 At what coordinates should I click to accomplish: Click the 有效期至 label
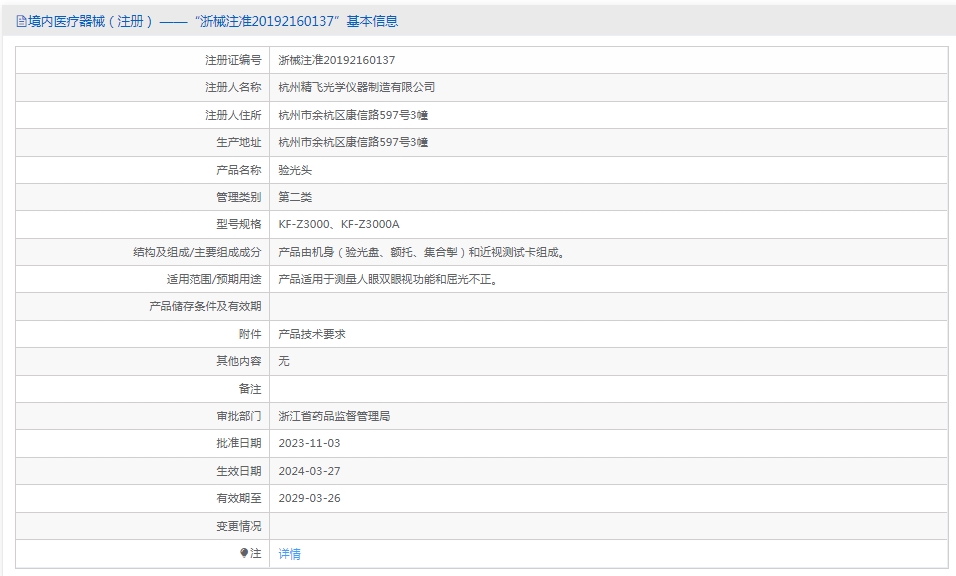tap(238, 498)
